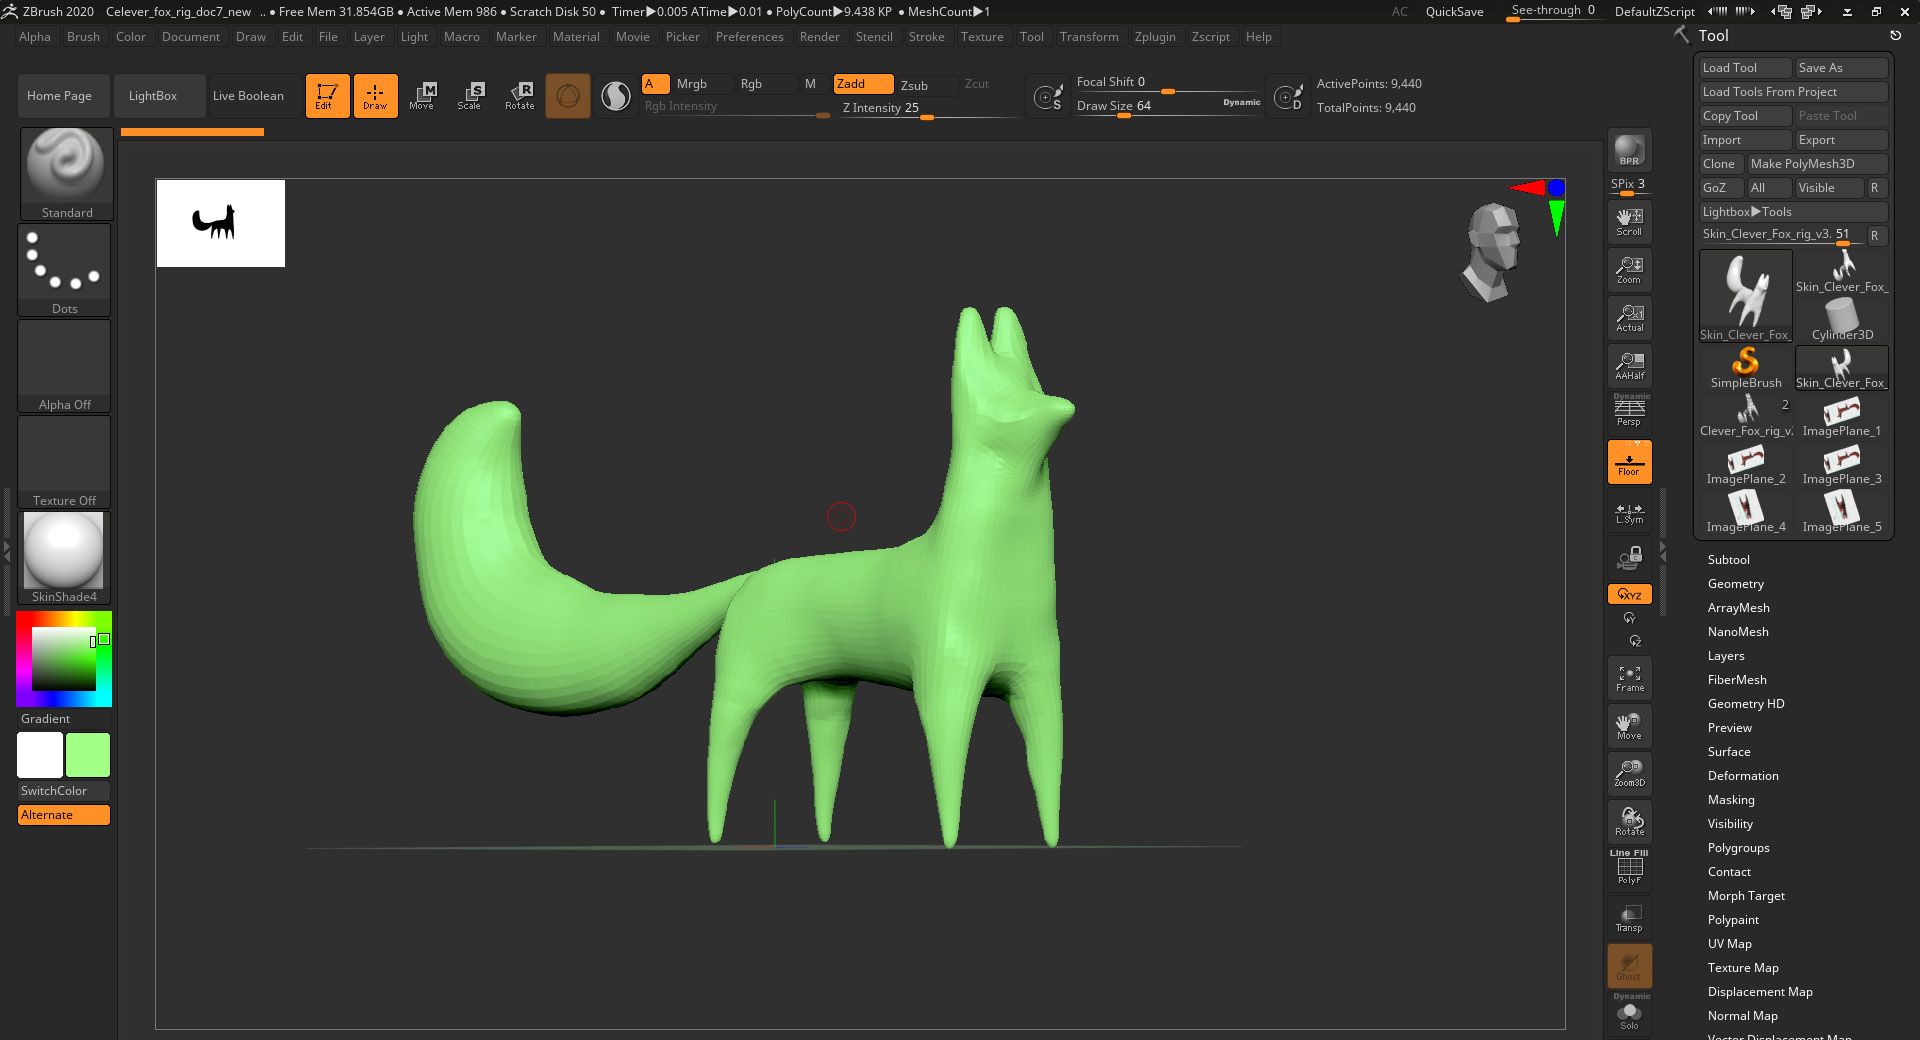Select the Cylinder3D tool thumbnail

(x=1841, y=320)
